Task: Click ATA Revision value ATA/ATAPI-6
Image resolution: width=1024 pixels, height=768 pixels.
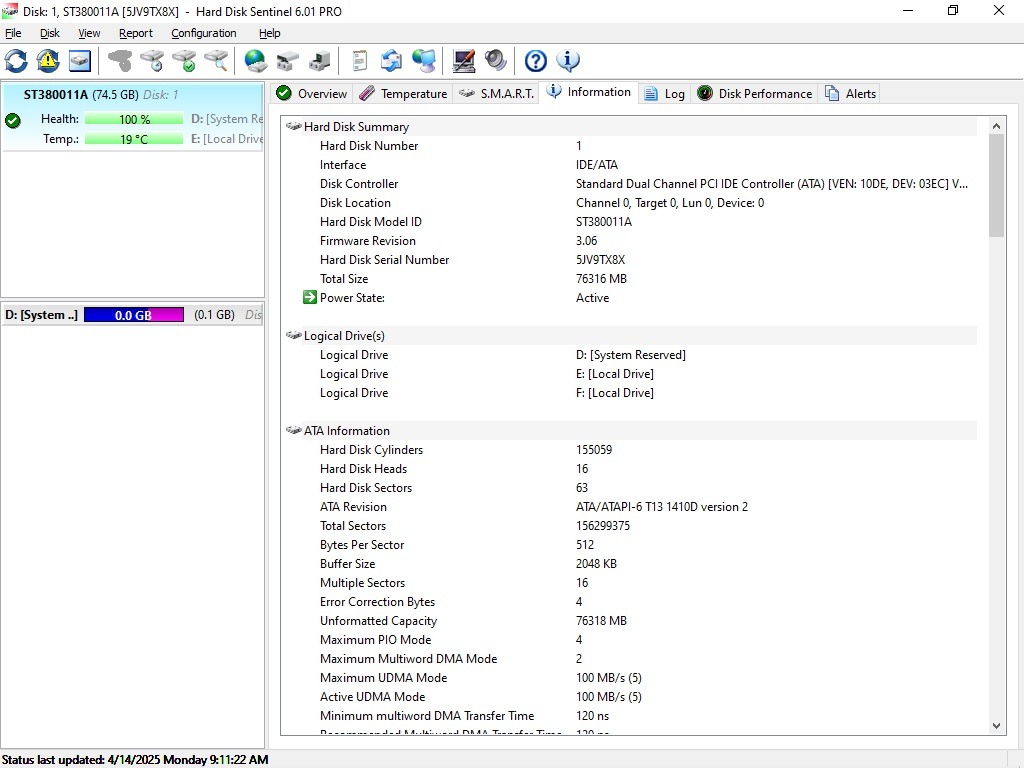Action: tap(662, 506)
